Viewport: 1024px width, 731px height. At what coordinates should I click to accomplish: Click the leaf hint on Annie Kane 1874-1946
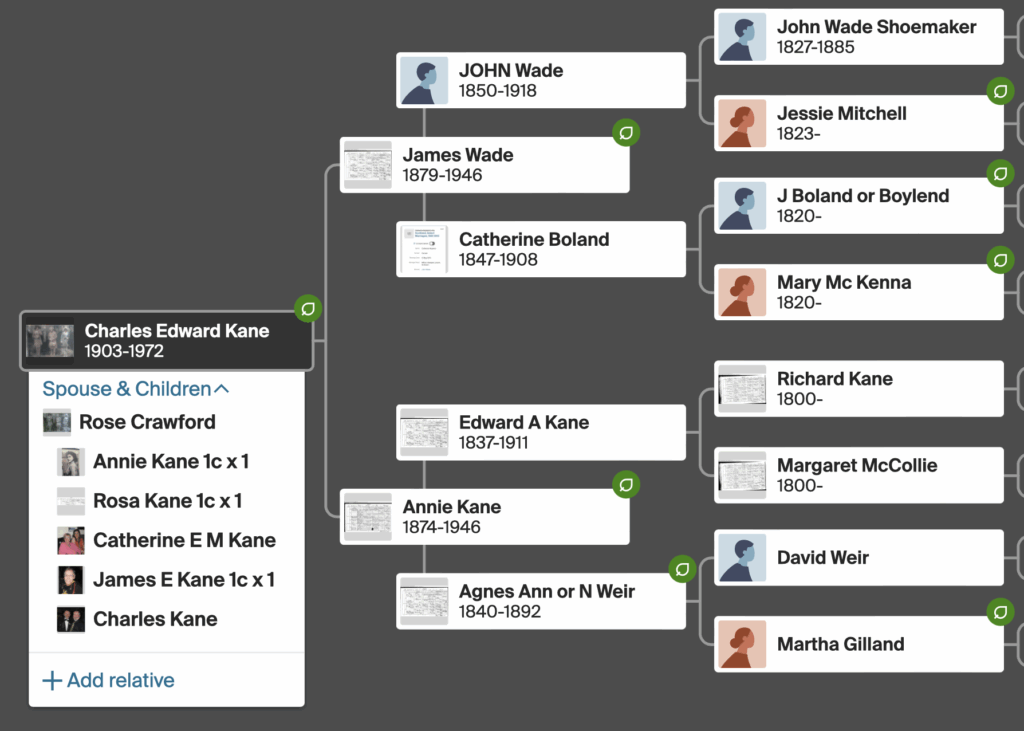click(x=626, y=485)
